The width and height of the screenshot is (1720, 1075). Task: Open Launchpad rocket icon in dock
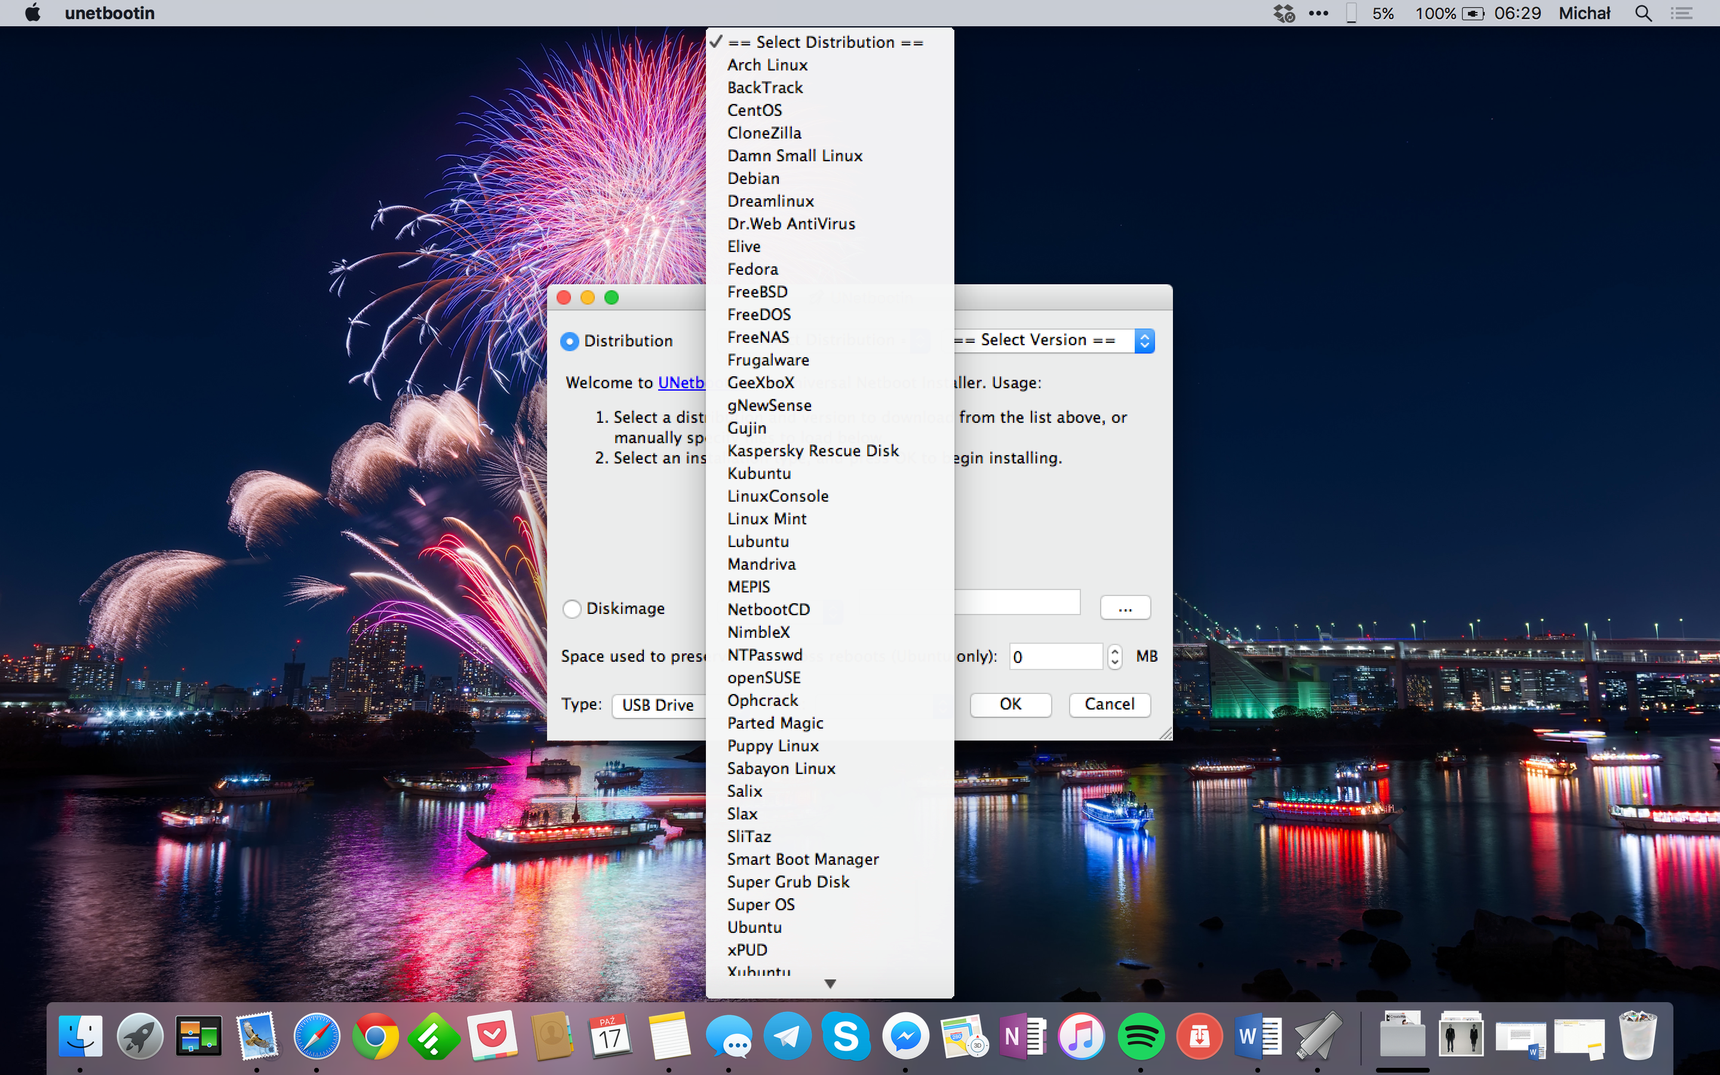click(139, 1036)
